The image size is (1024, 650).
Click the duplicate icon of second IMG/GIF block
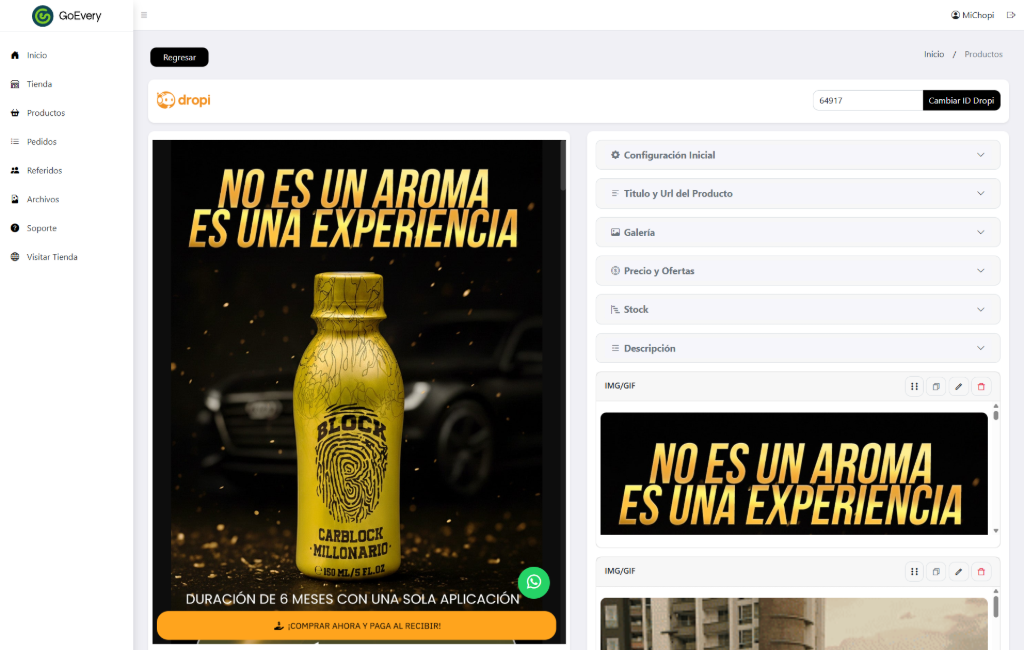(x=936, y=572)
